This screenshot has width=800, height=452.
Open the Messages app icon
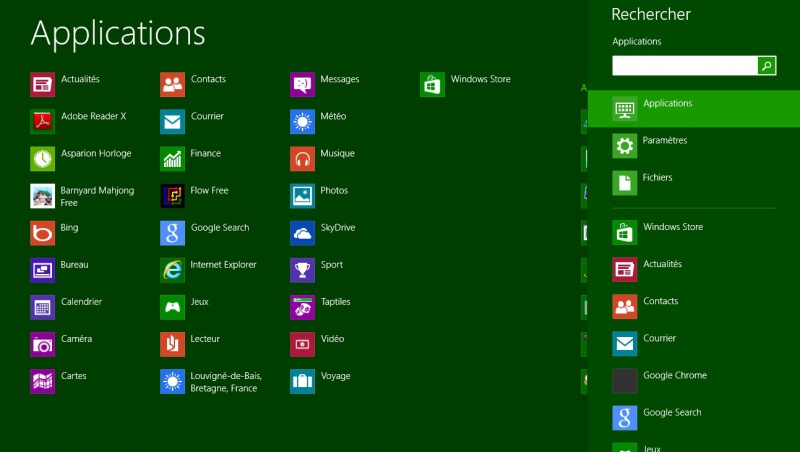pyautogui.click(x=303, y=84)
